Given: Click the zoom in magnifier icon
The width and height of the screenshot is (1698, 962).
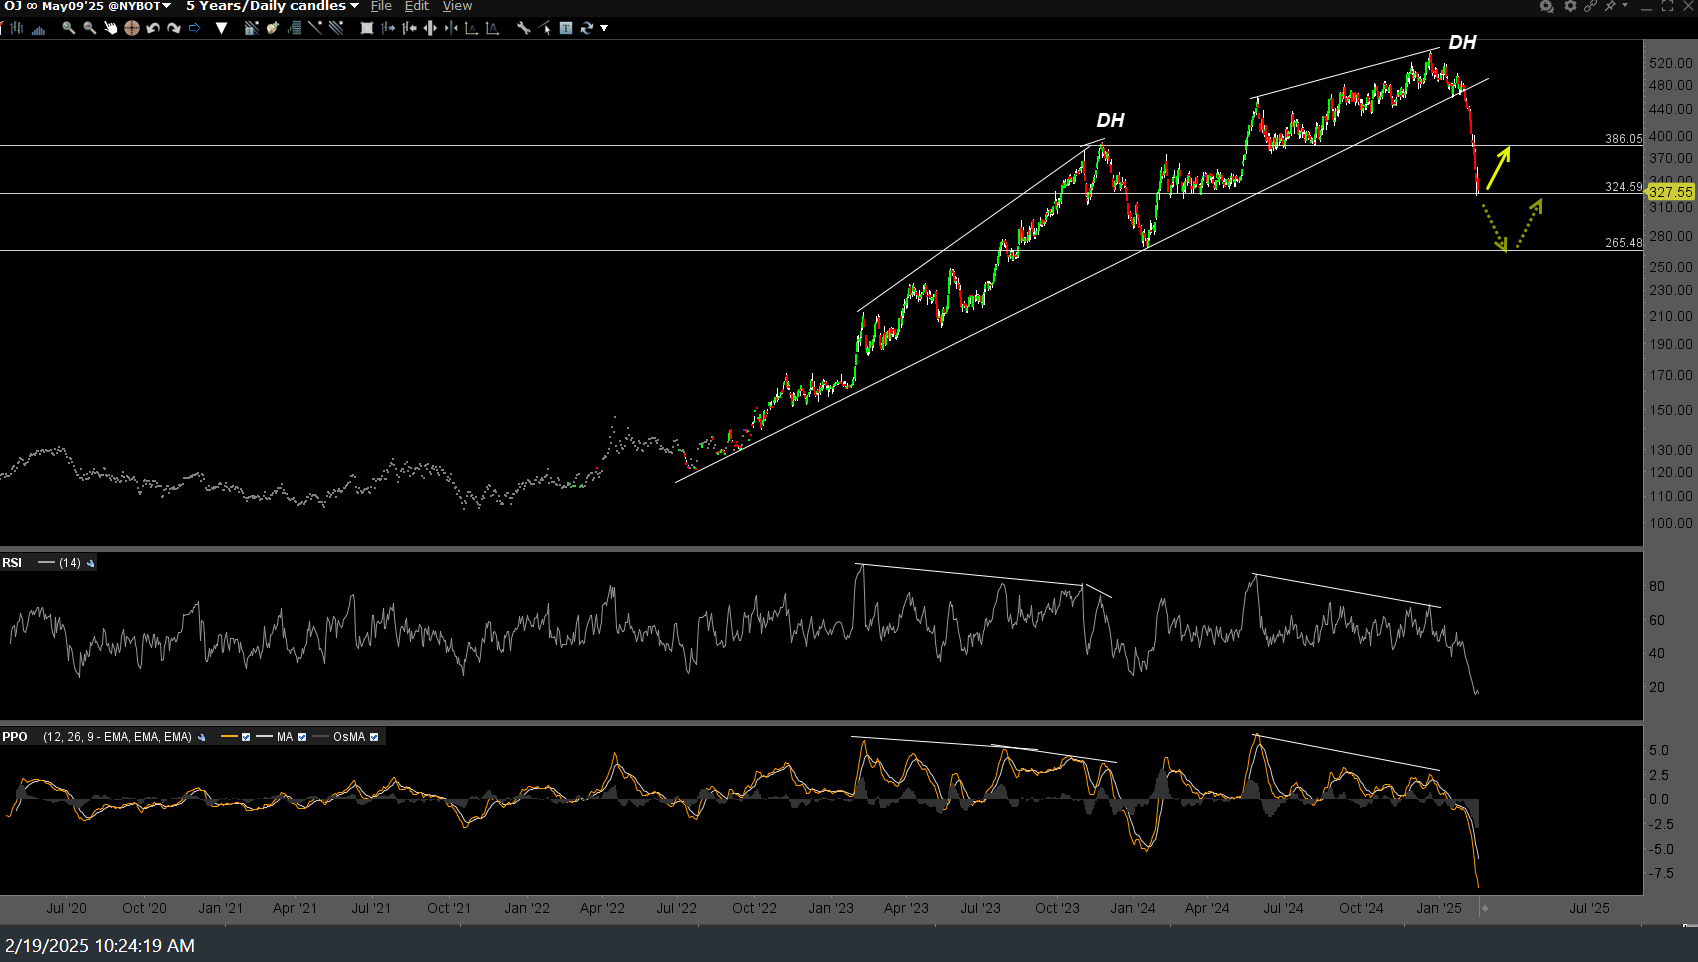Looking at the screenshot, I should [x=69, y=28].
